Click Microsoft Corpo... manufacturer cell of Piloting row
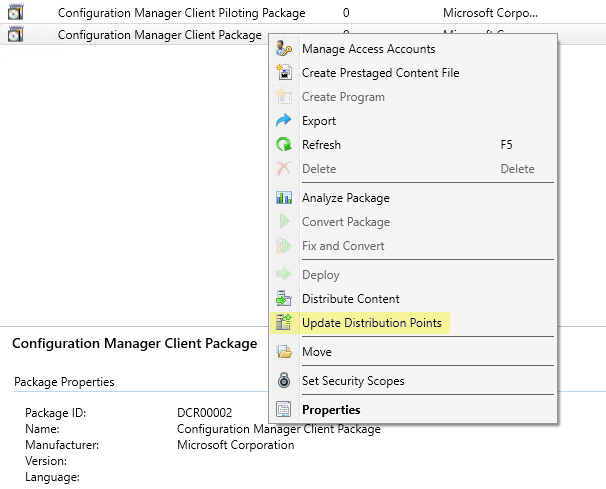 click(490, 13)
